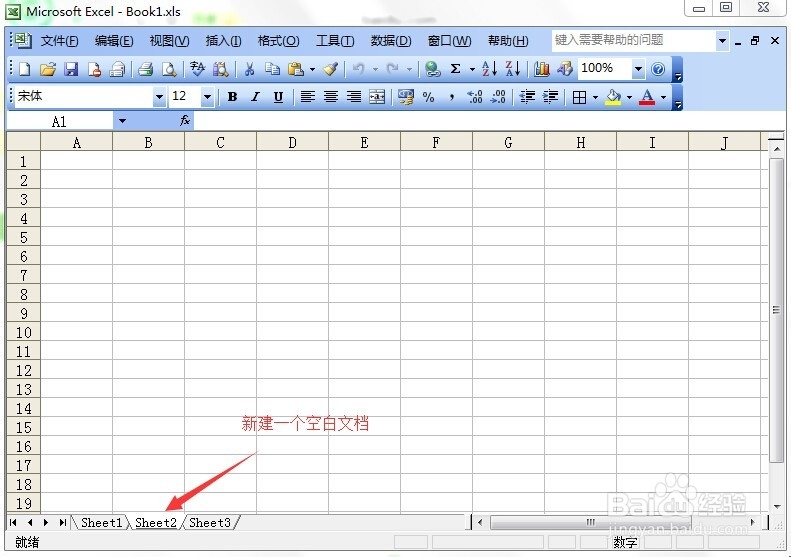Screen dimensions: 791x557
Task: Align text right in cell
Action: pos(354,96)
